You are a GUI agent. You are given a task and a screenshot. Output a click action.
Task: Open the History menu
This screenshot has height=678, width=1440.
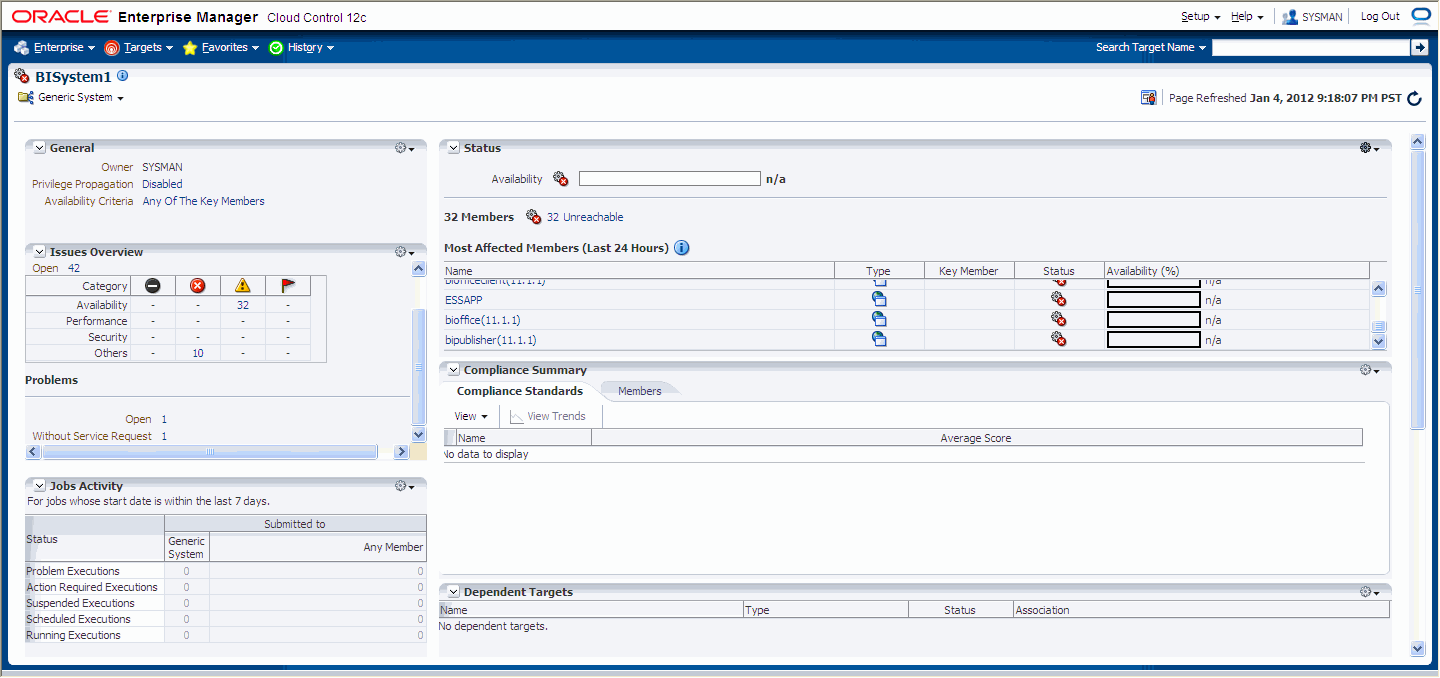[x=301, y=47]
